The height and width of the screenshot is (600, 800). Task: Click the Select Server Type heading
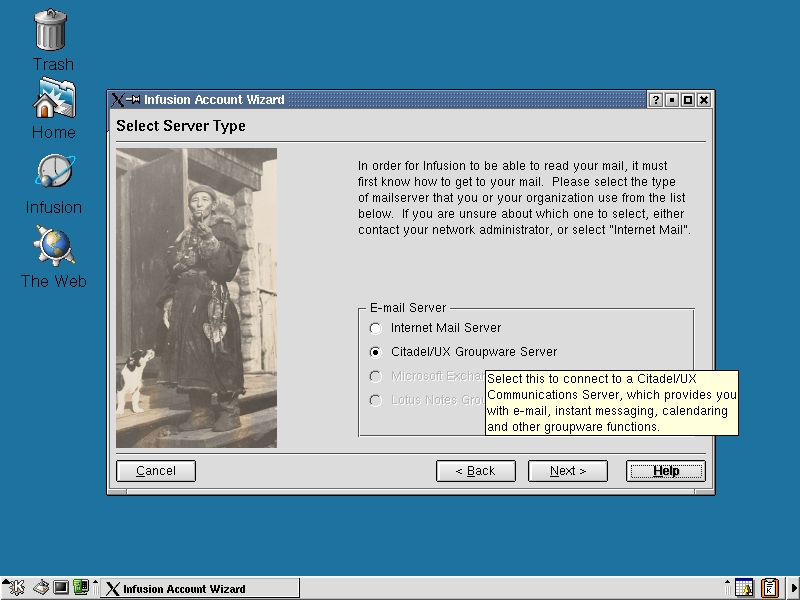181,126
